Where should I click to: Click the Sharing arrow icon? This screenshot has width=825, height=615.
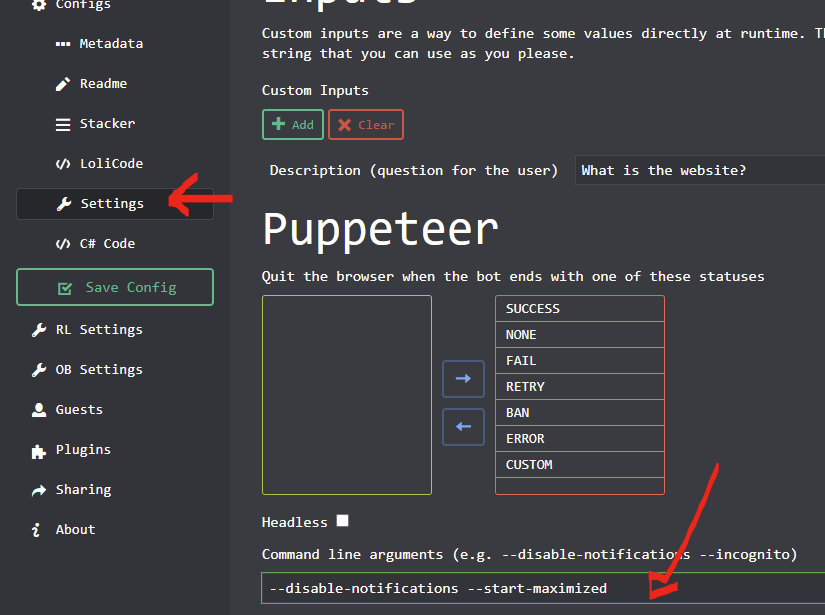[x=39, y=490]
